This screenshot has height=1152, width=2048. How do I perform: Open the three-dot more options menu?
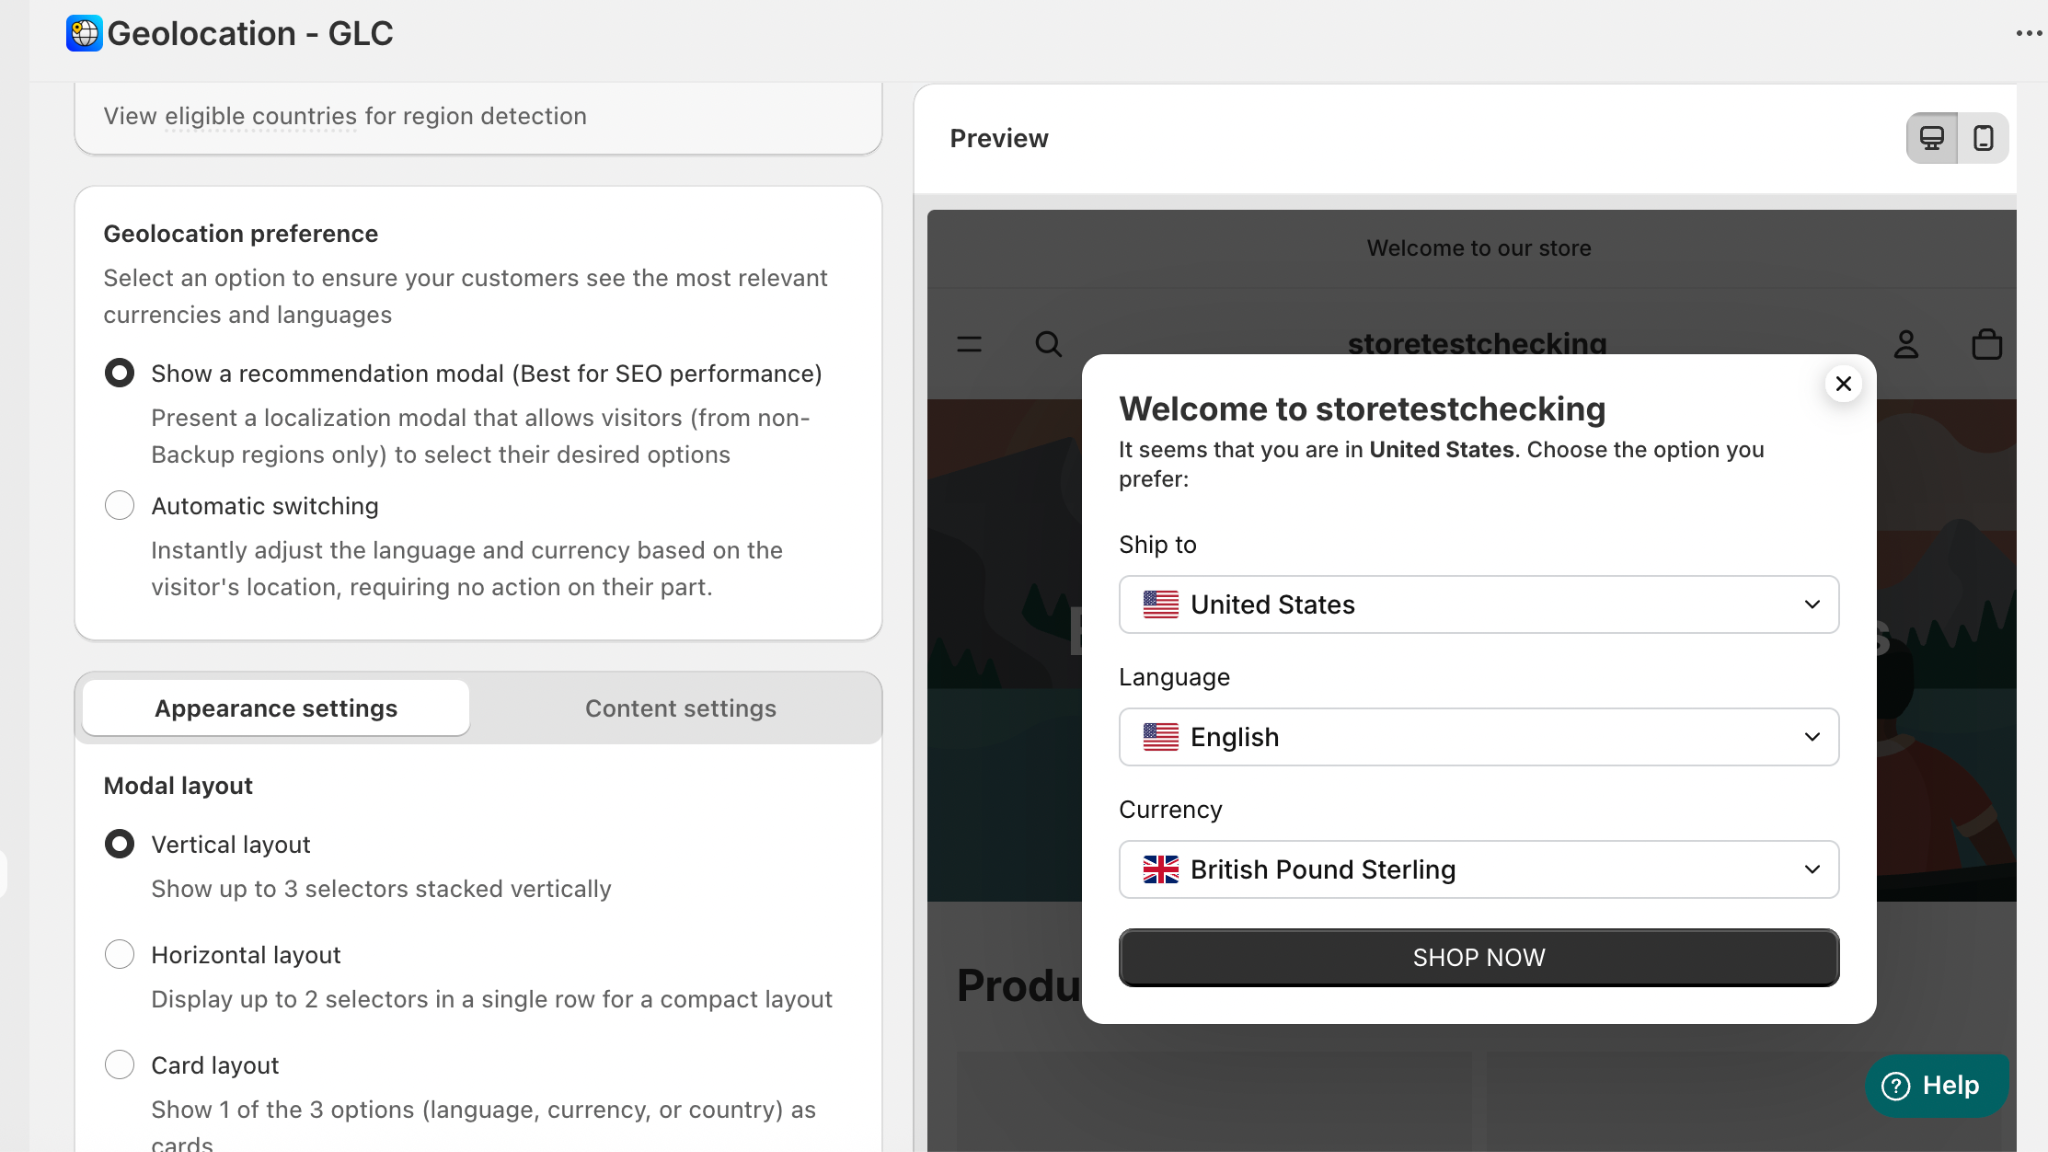click(x=2028, y=33)
